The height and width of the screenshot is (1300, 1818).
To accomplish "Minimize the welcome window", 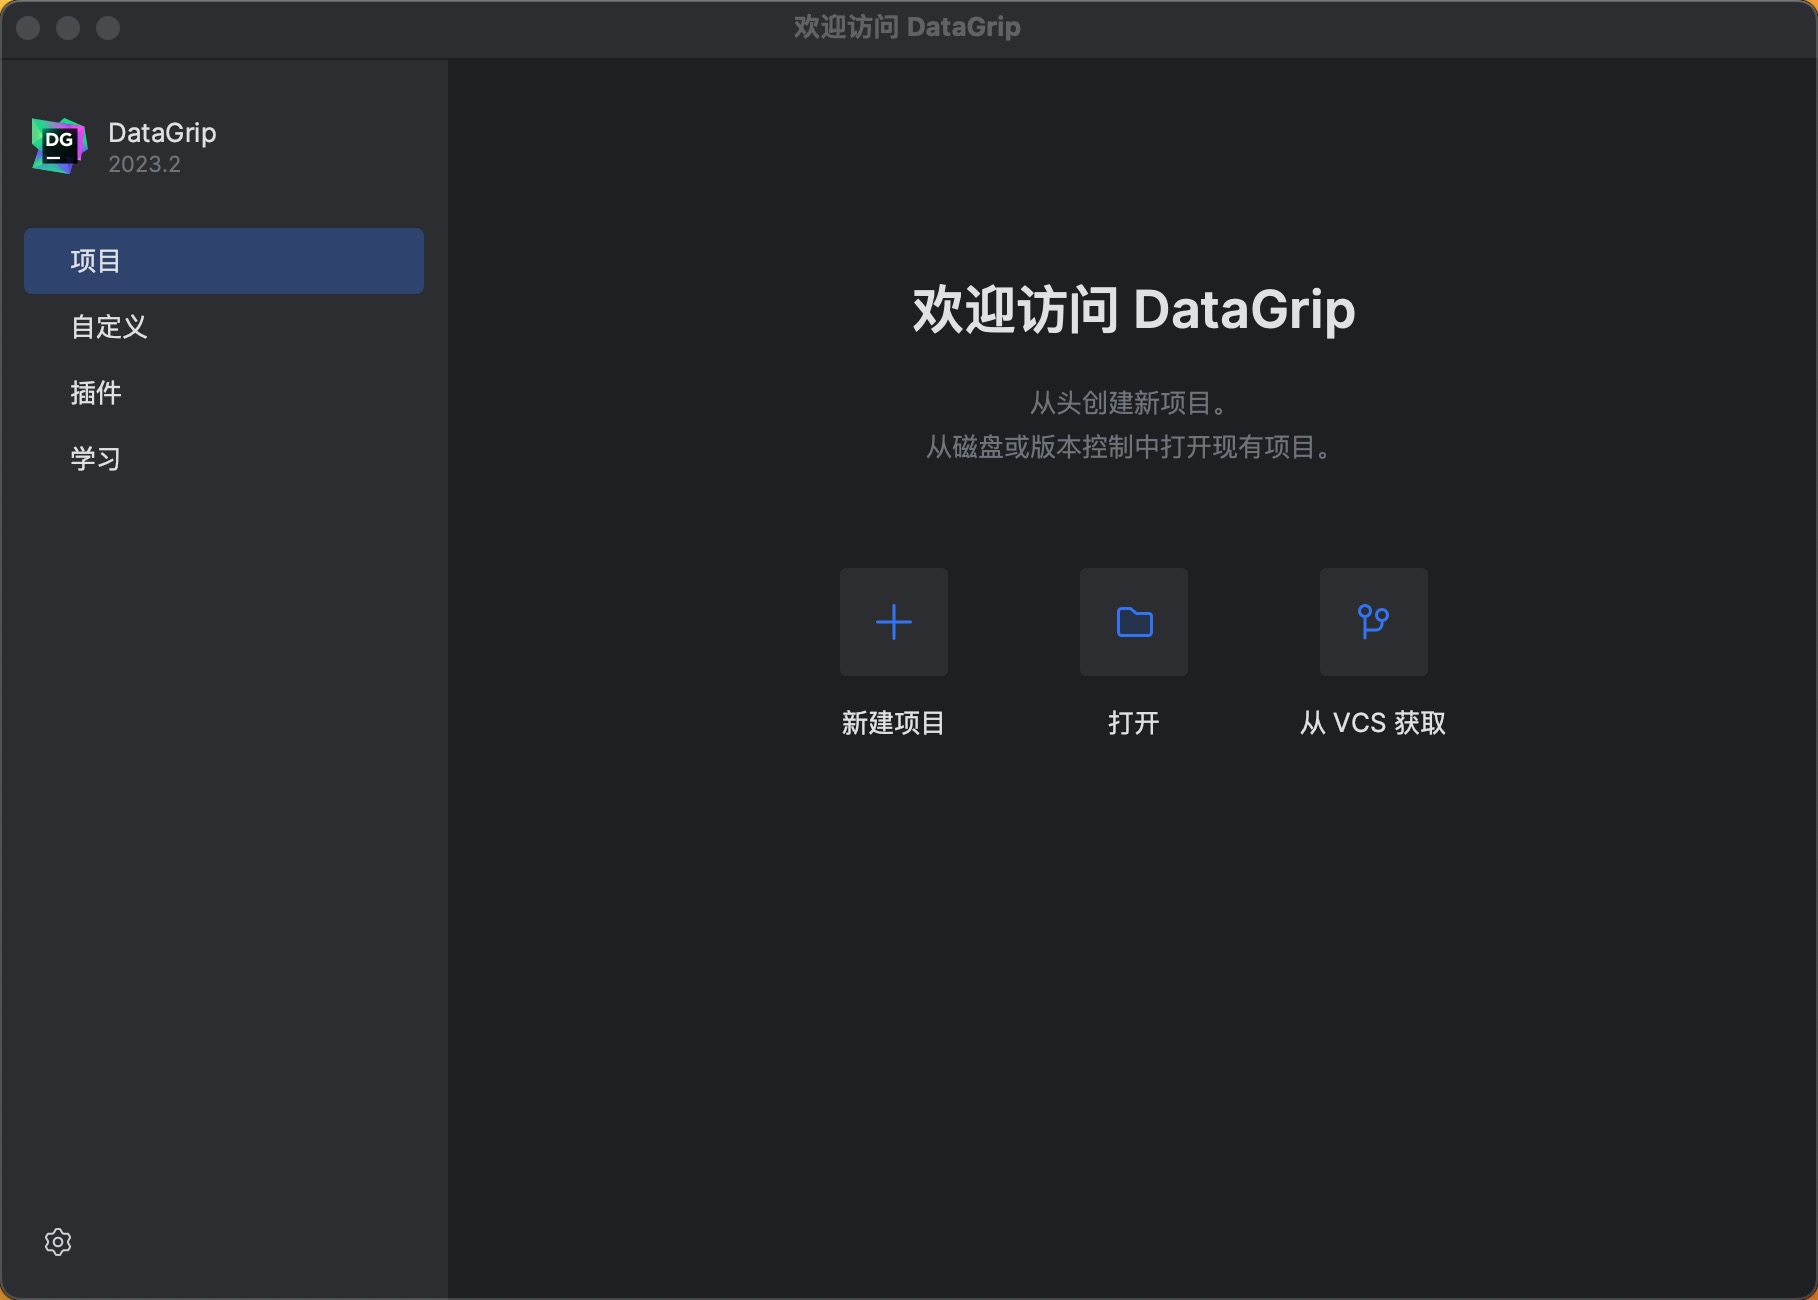I will coord(68,28).
